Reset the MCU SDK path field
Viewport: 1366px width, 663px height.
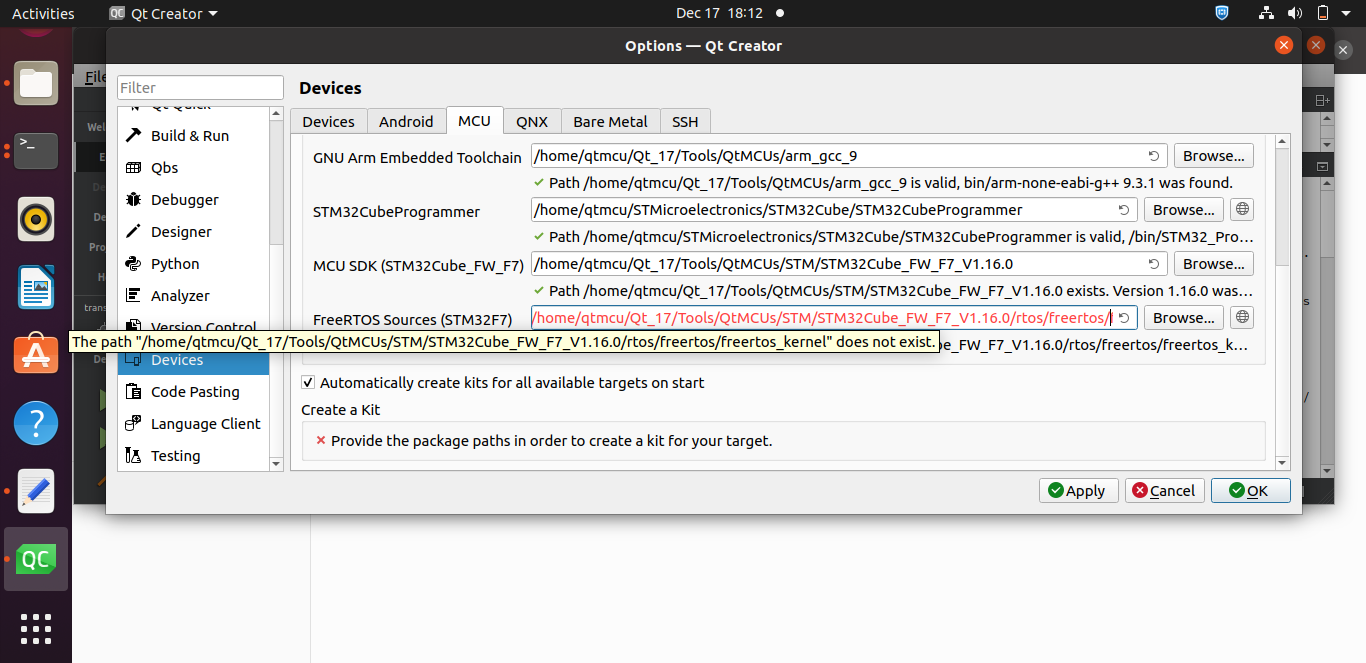click(x=1154, y=264)
